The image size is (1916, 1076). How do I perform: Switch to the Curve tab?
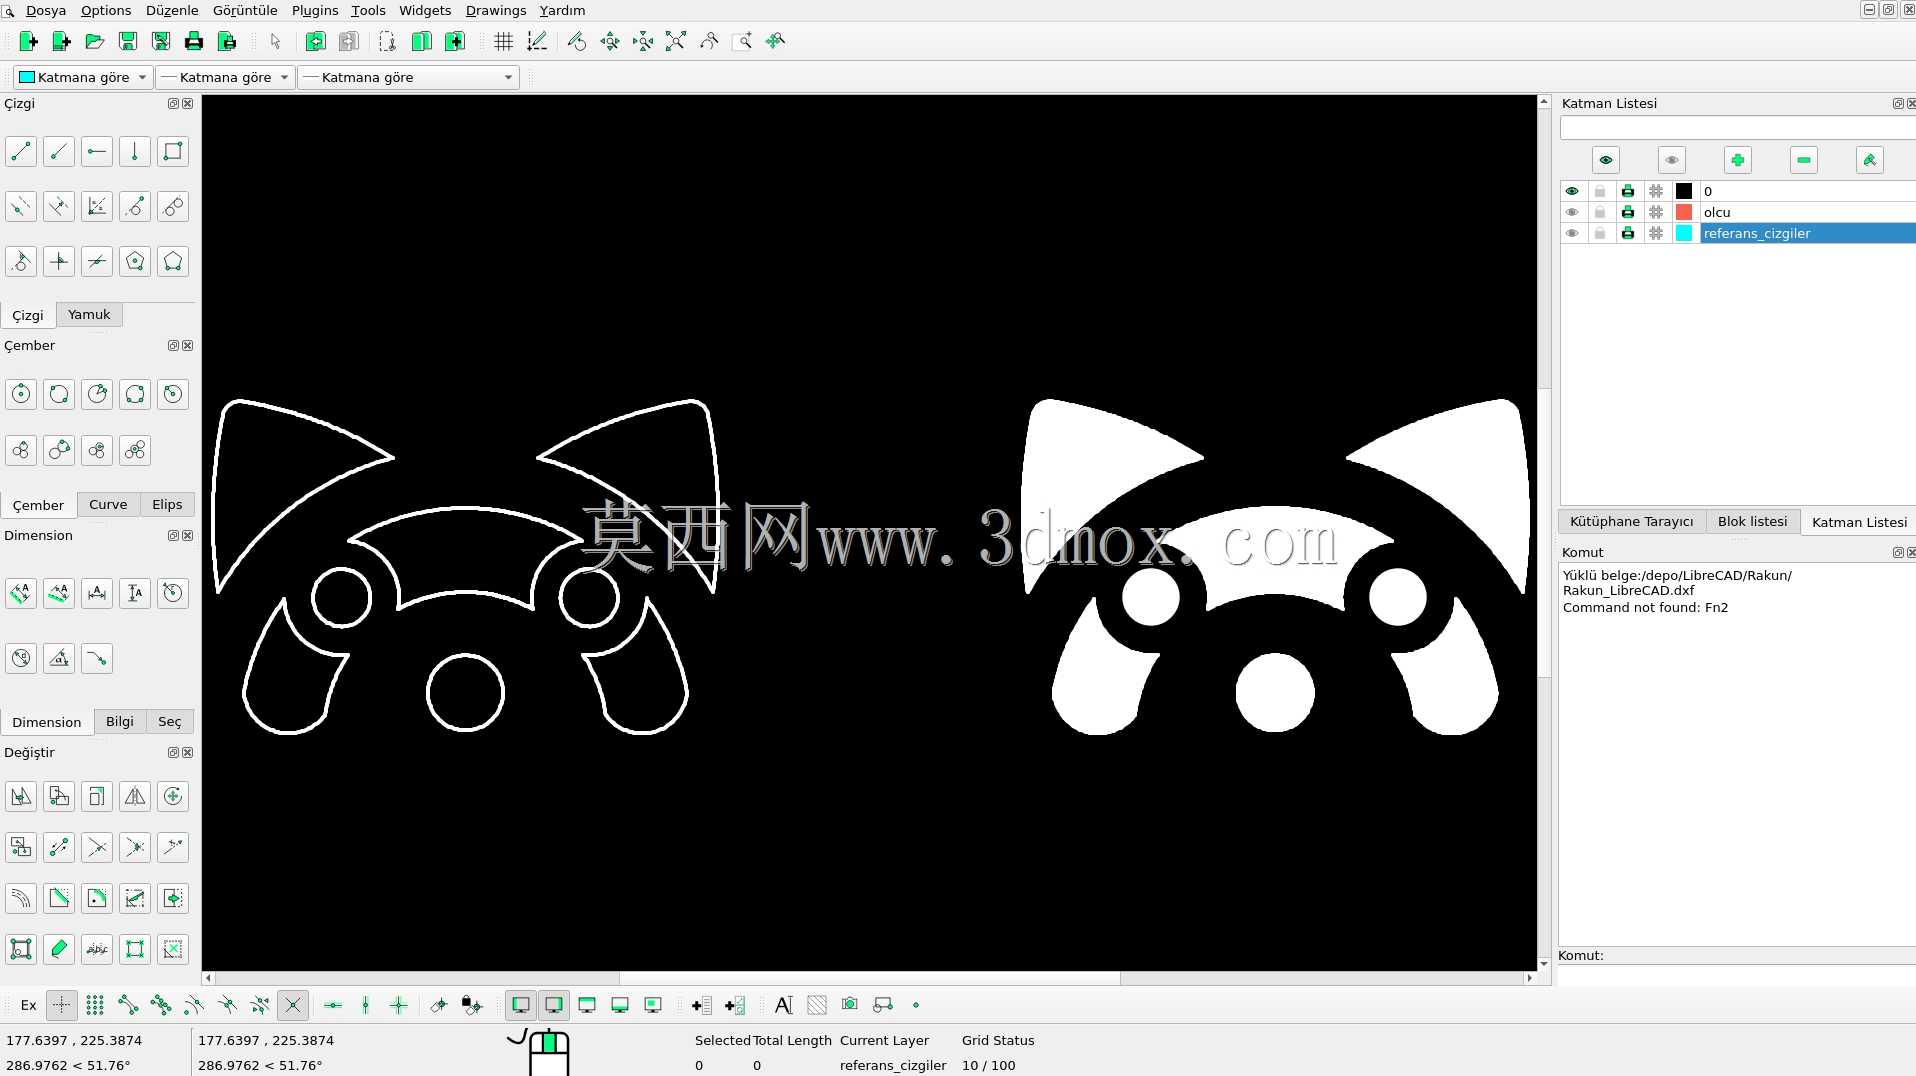point(108,504)
